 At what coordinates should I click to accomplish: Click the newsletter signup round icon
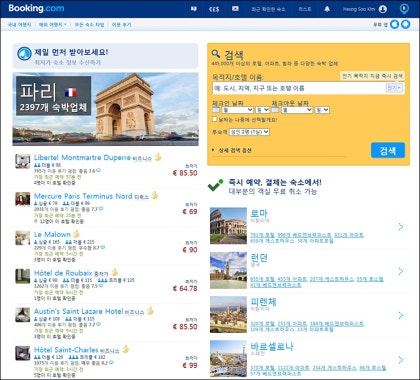(x=24, y=54)
